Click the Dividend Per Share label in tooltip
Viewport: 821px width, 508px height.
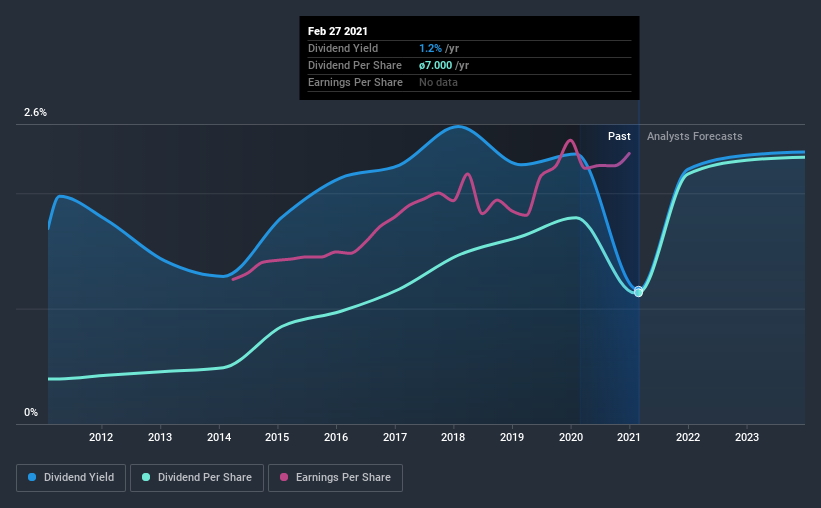click(355, 65)
